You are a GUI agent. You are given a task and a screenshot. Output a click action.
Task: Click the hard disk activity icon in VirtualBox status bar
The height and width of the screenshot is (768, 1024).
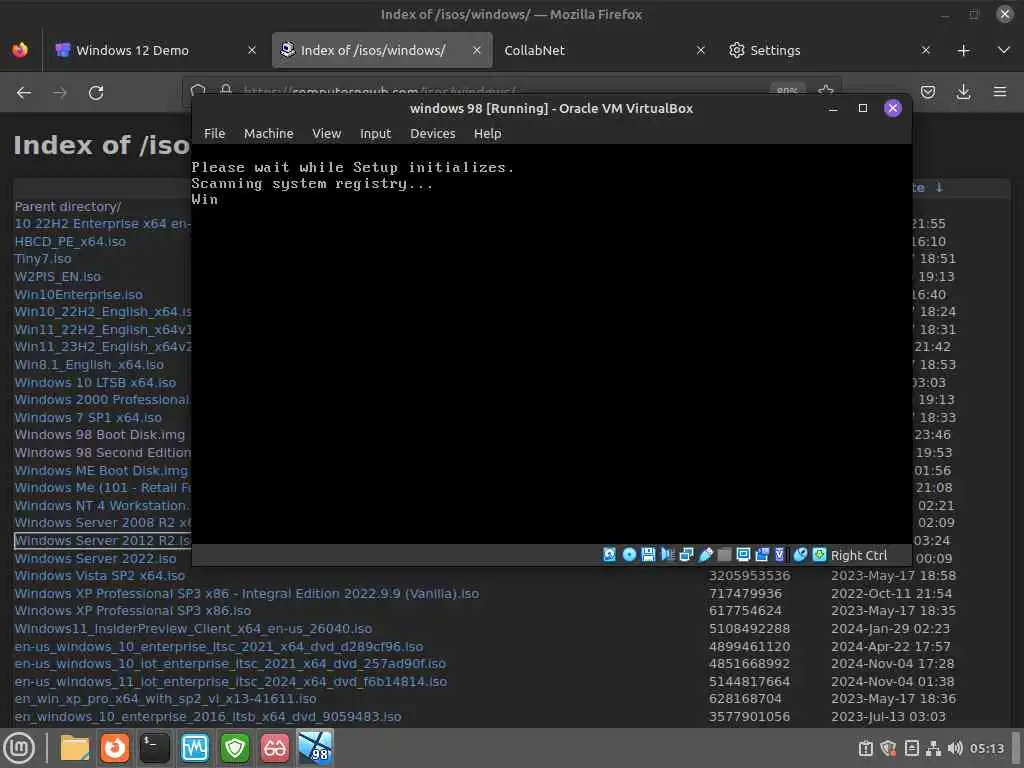[609, 554]
